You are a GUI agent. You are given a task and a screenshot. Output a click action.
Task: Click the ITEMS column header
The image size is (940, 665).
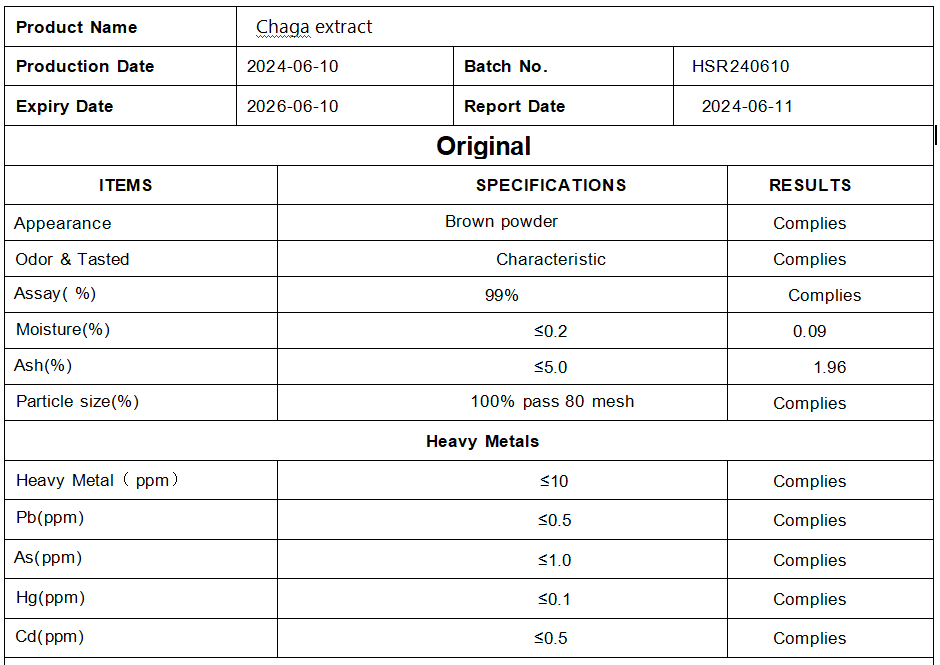point(126,185)
